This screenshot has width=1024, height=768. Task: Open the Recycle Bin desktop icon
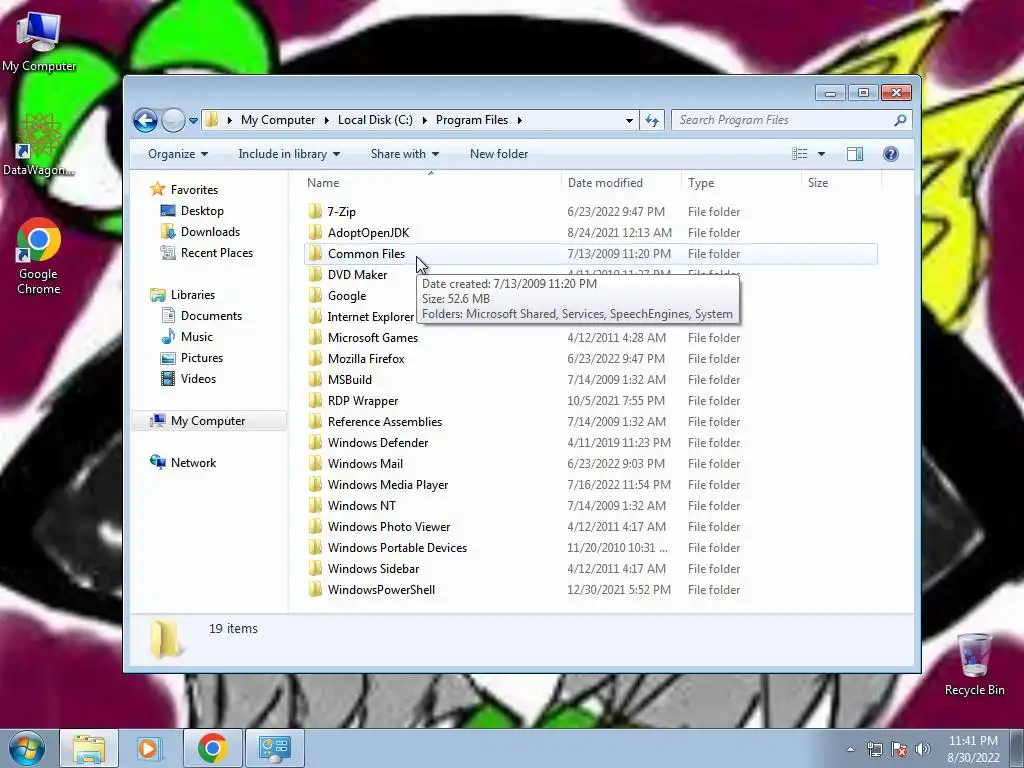click(x=974, y=665)
